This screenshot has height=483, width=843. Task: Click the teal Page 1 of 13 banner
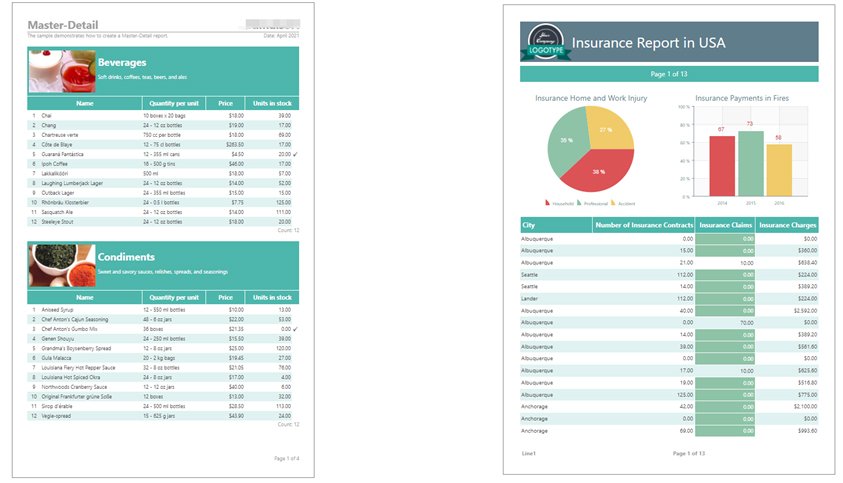[669, 74]
